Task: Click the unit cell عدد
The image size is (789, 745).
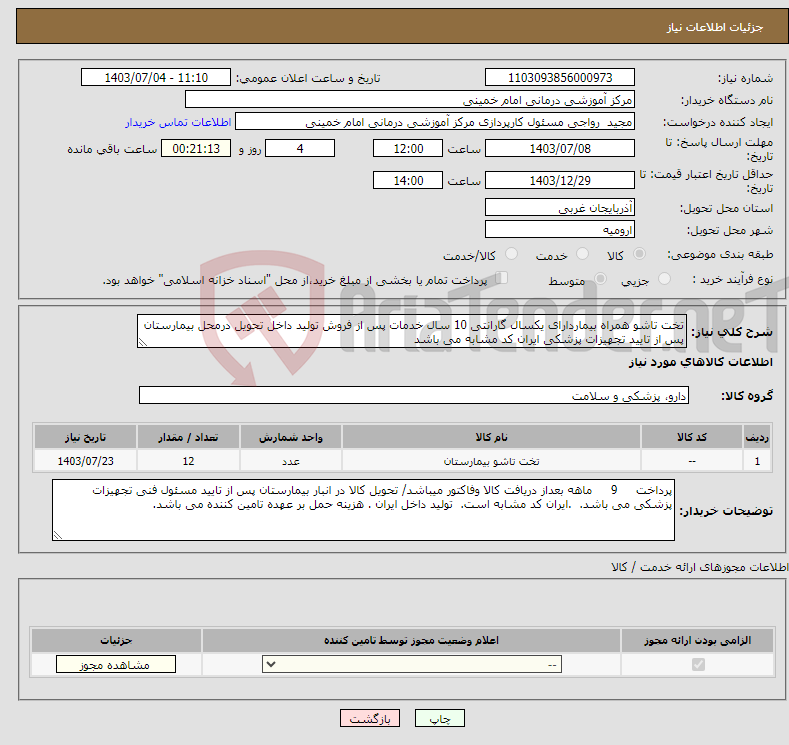Action: (291, 461)
